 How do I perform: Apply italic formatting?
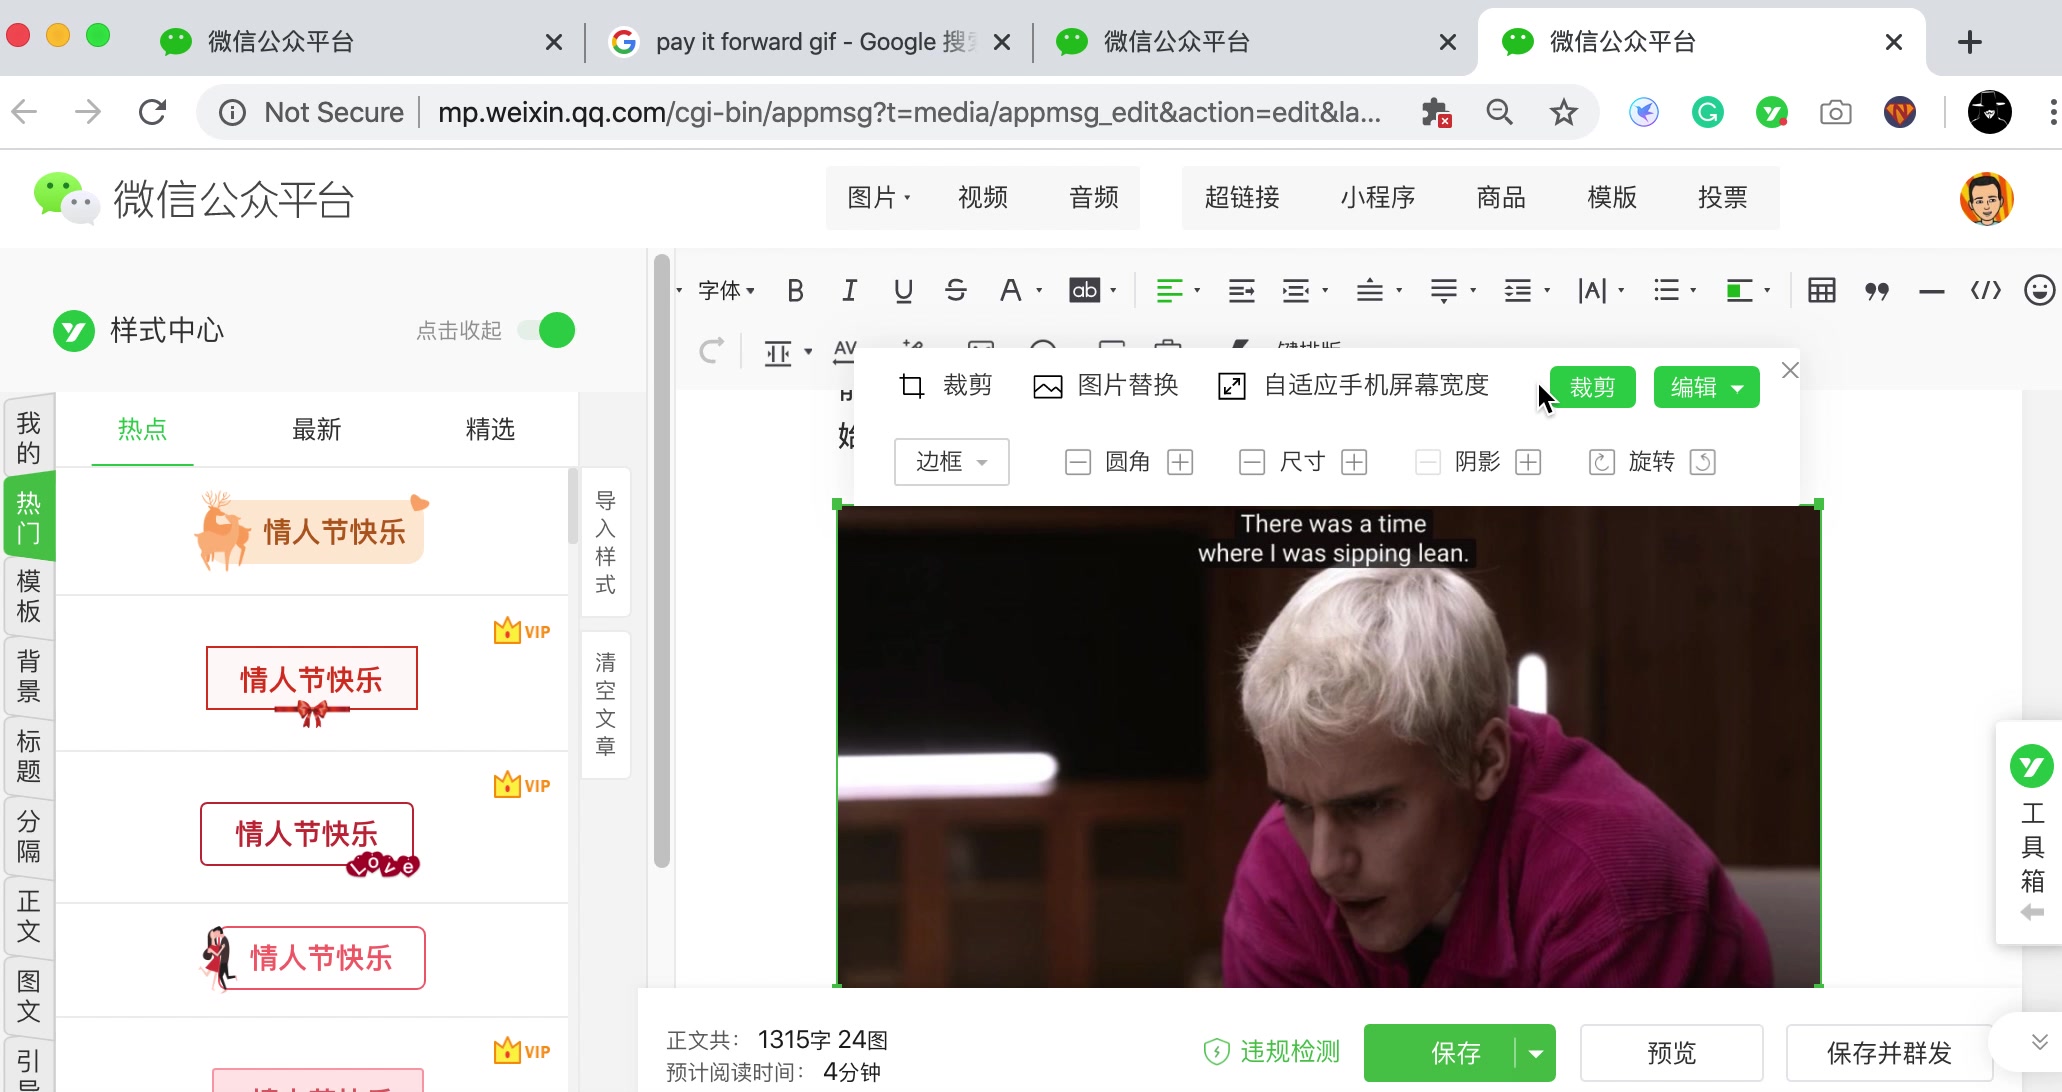click(x=849, y=291)
